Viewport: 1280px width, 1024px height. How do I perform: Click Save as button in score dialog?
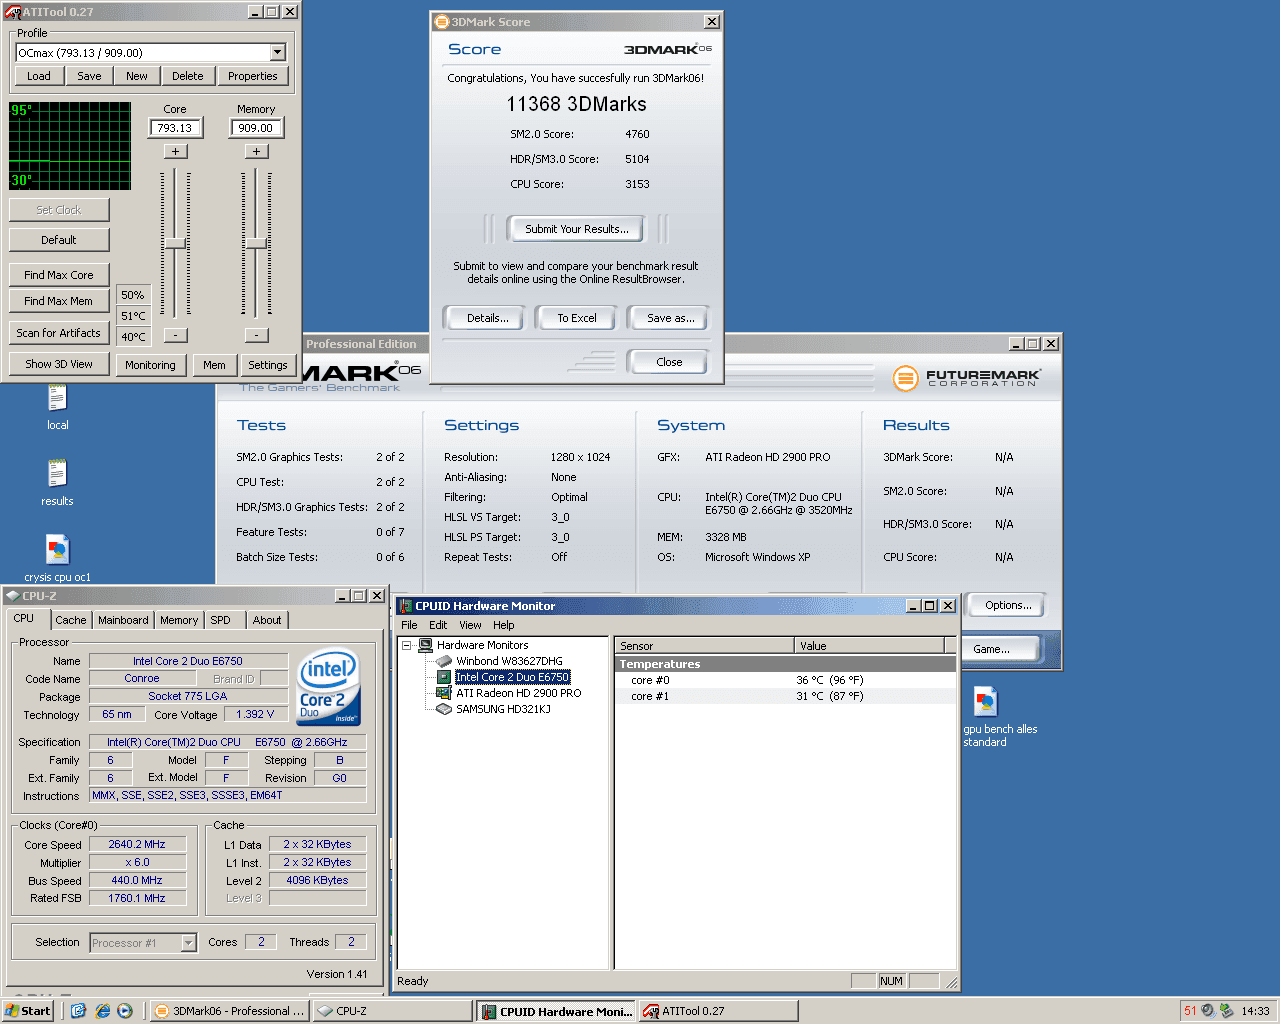[670, 318]
